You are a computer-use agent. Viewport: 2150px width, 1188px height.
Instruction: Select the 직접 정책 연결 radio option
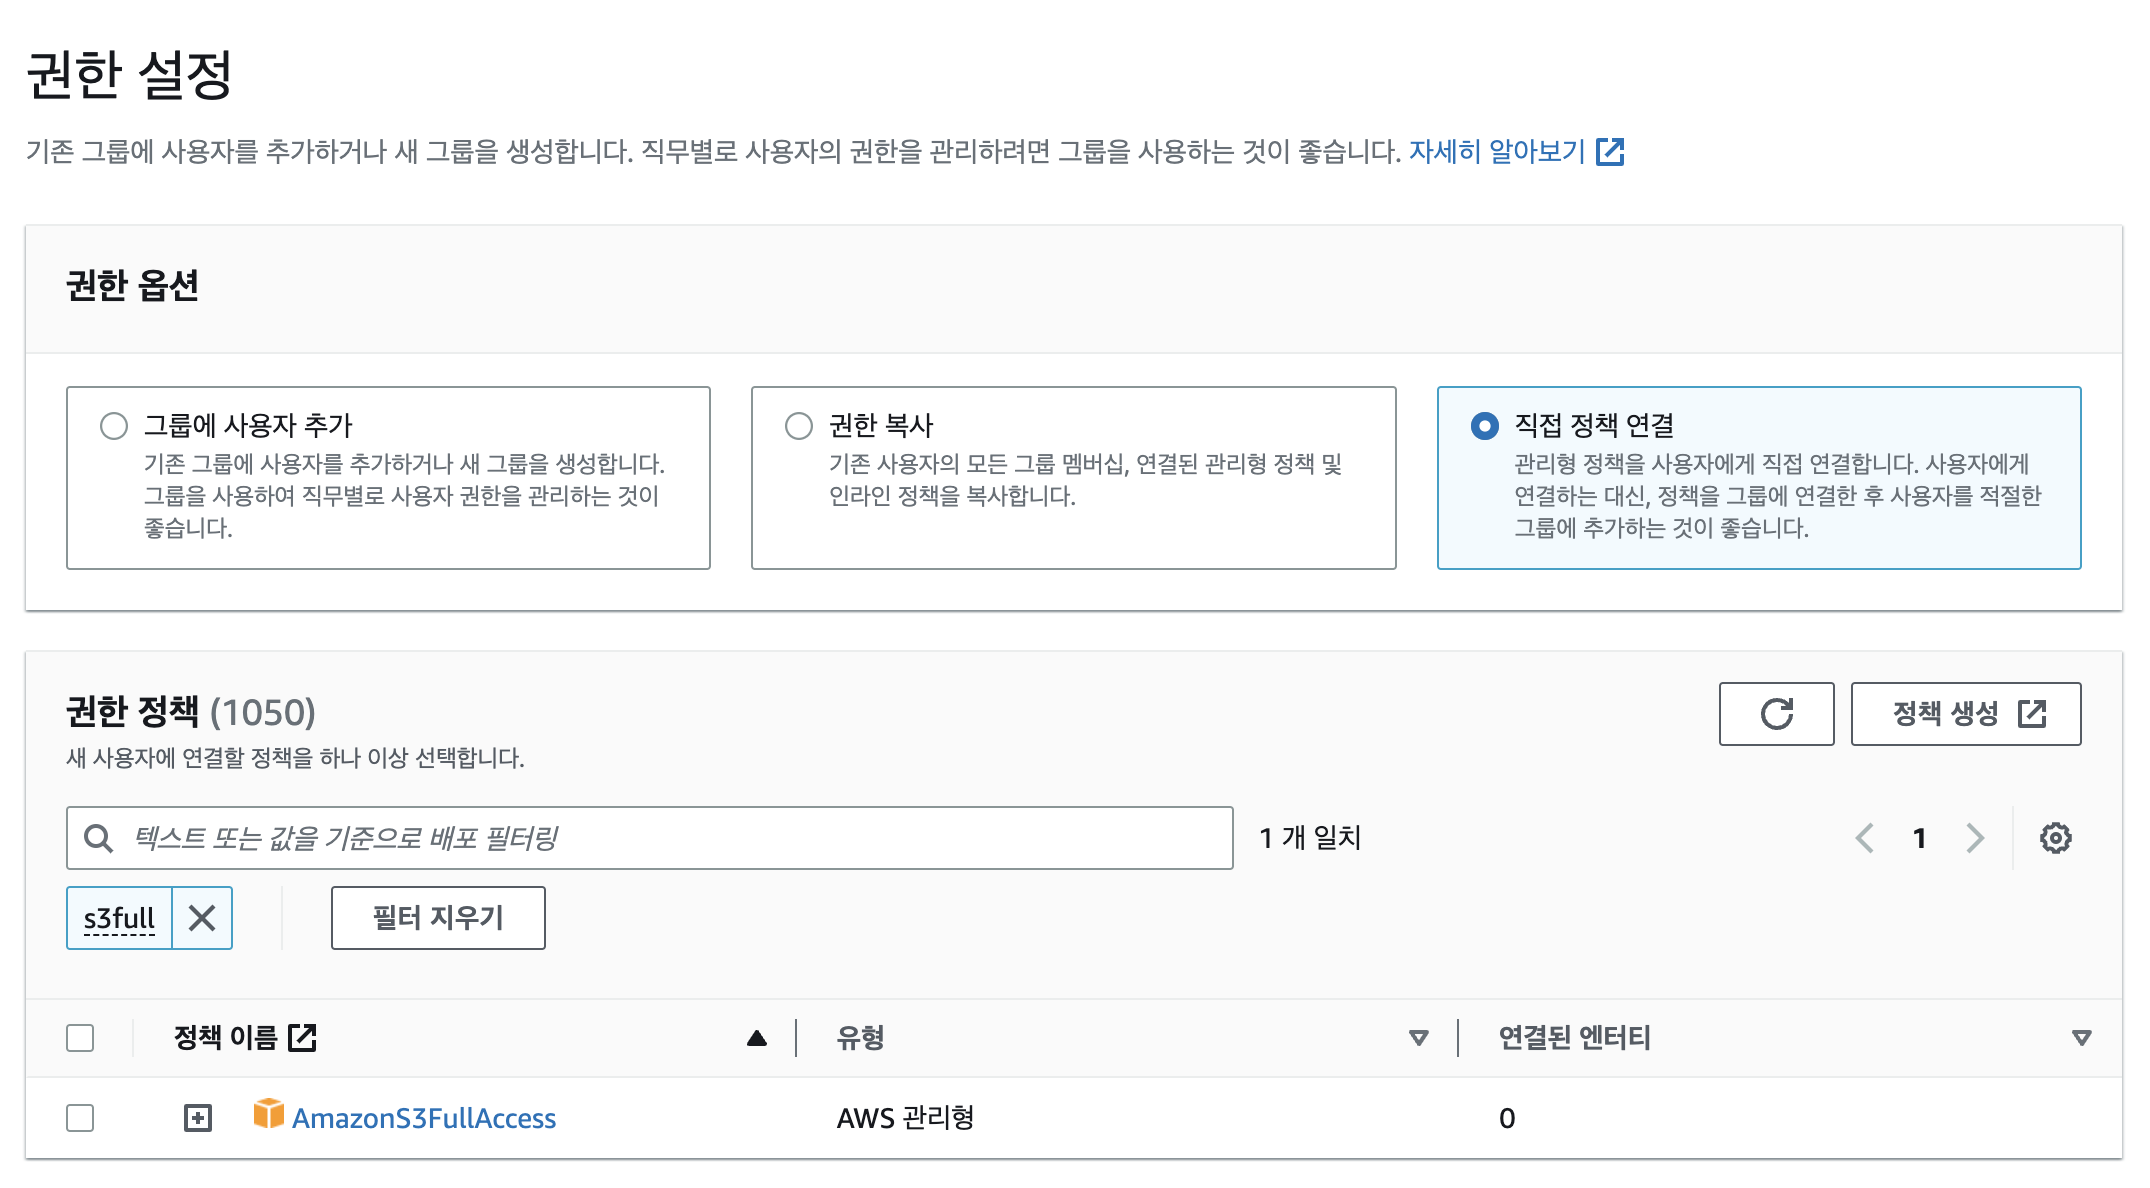coord(1485,426)
